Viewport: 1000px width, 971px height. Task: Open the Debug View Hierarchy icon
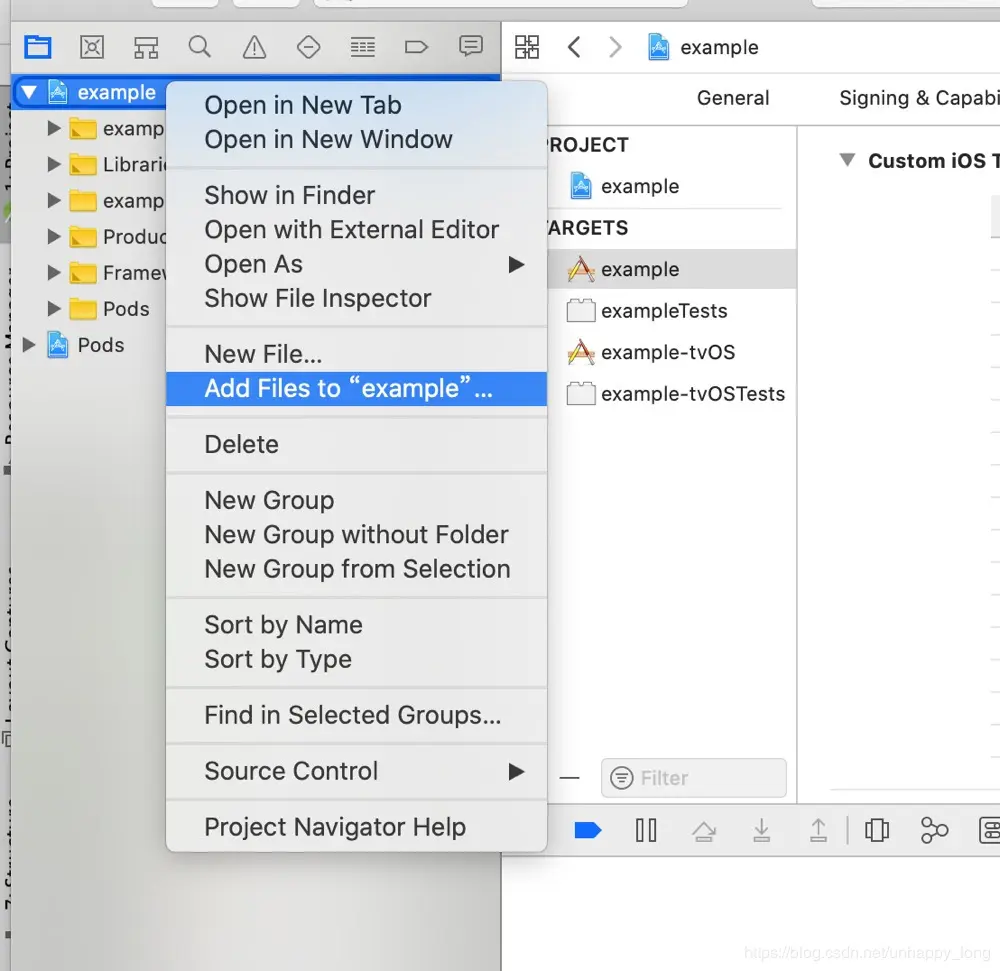877,830
